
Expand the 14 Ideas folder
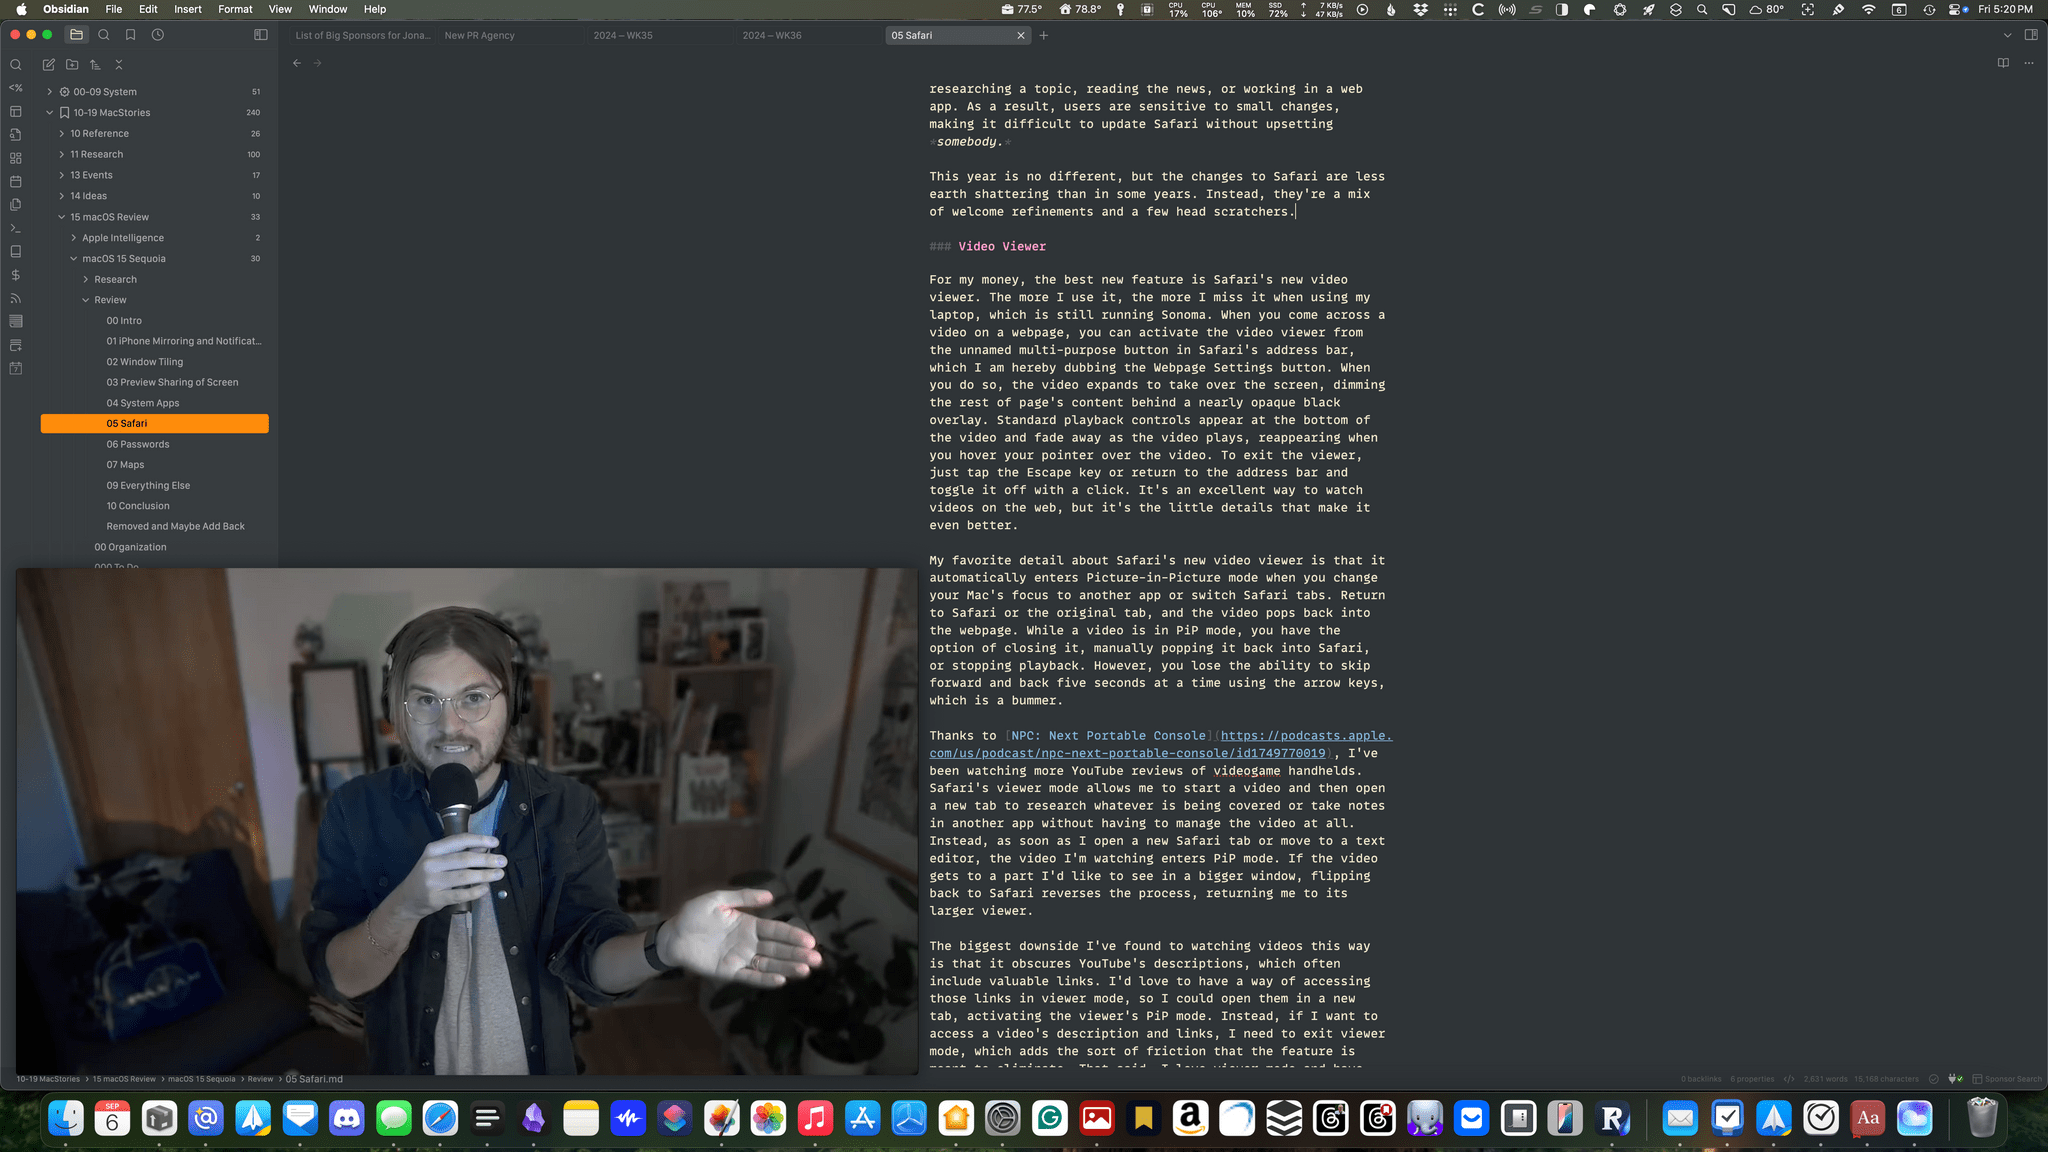pos(155,196)
